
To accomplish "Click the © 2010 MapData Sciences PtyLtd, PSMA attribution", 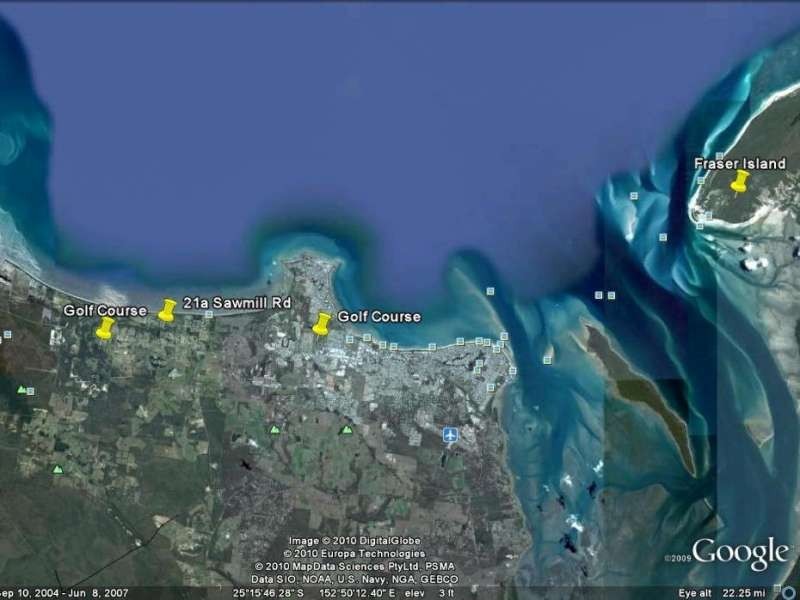I will point(355,566).
